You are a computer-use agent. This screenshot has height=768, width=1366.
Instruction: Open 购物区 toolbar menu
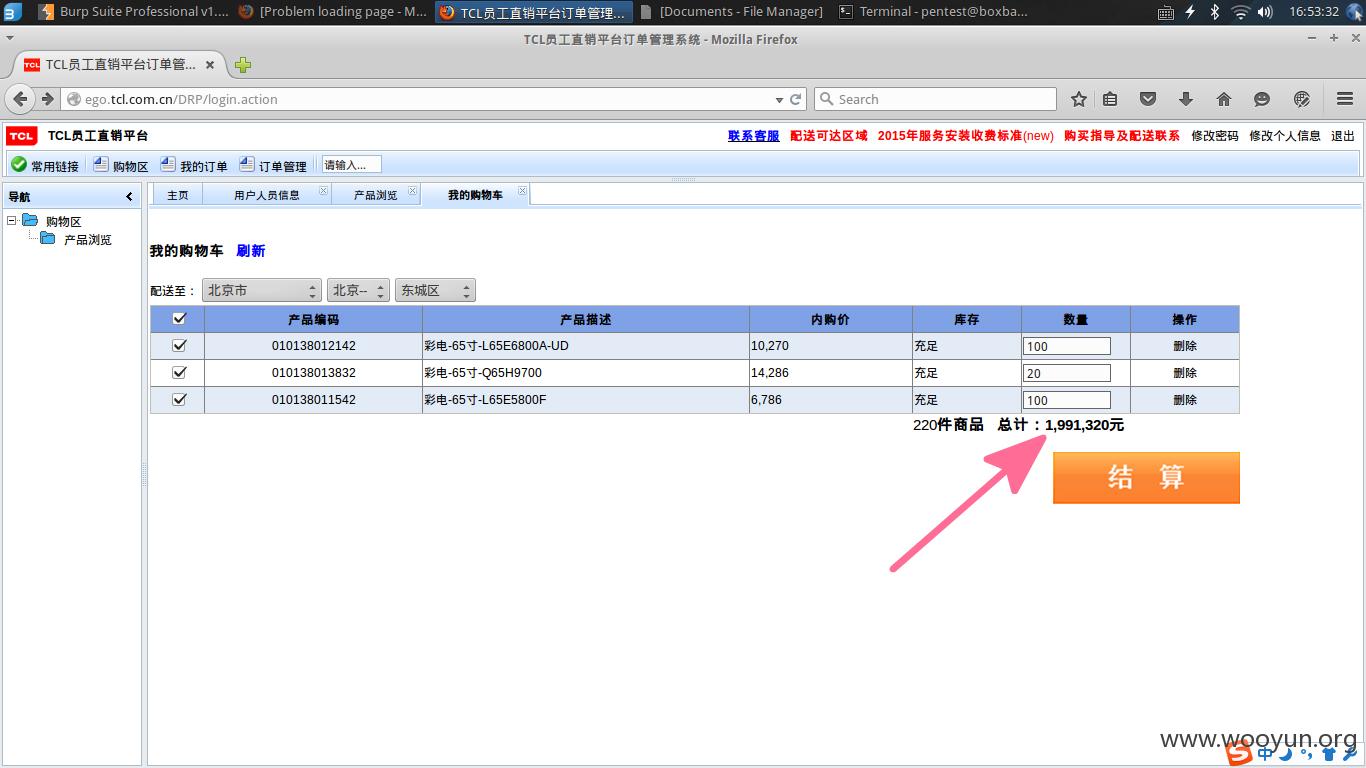pyautogui.click(x=120, y=165)
